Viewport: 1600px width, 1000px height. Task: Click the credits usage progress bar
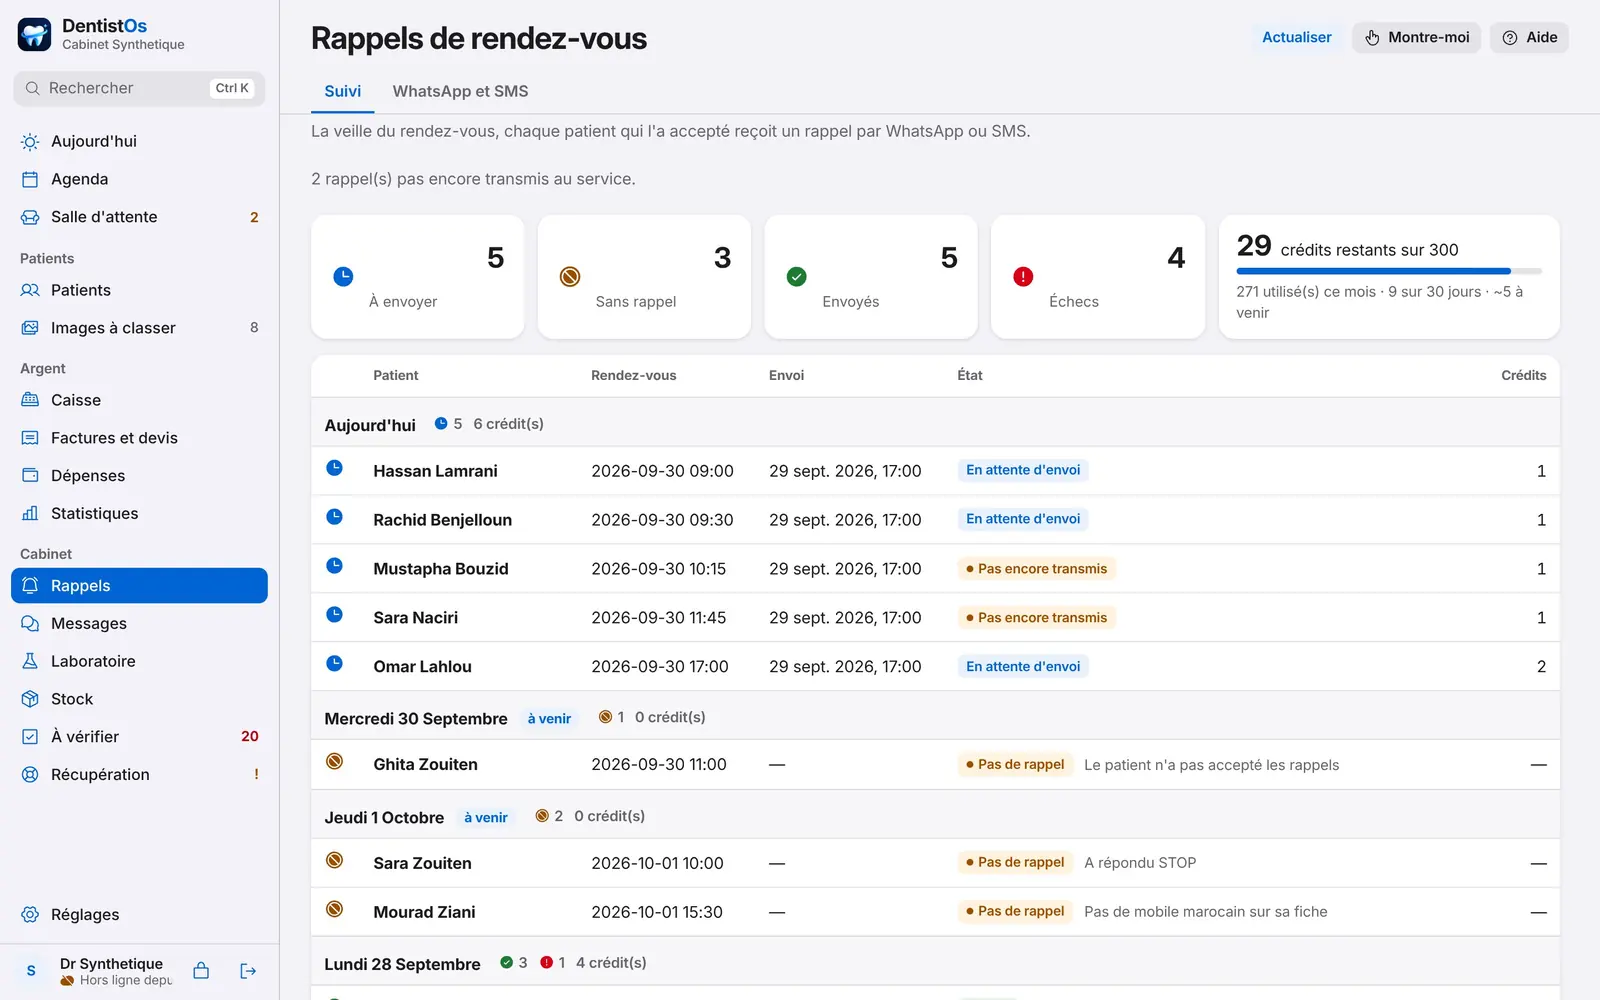coord(1389,271)
